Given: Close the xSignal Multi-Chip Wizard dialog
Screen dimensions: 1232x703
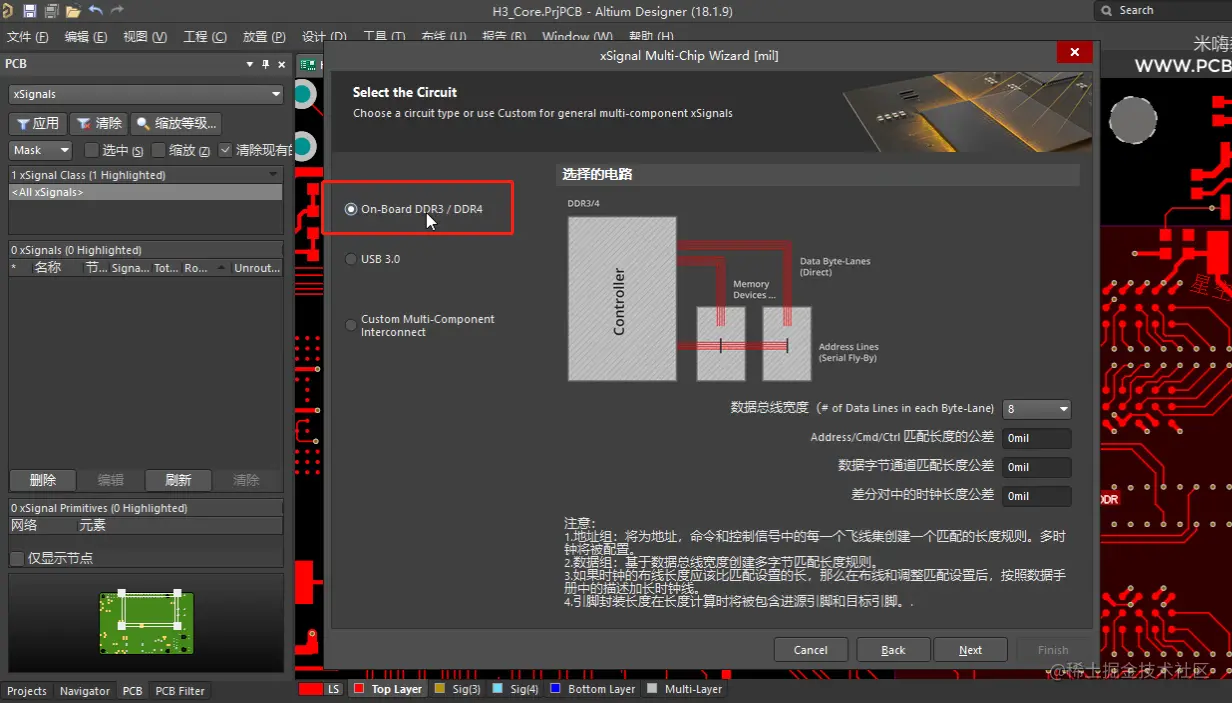Looking at the screenshot, I should click(1074, 52).
